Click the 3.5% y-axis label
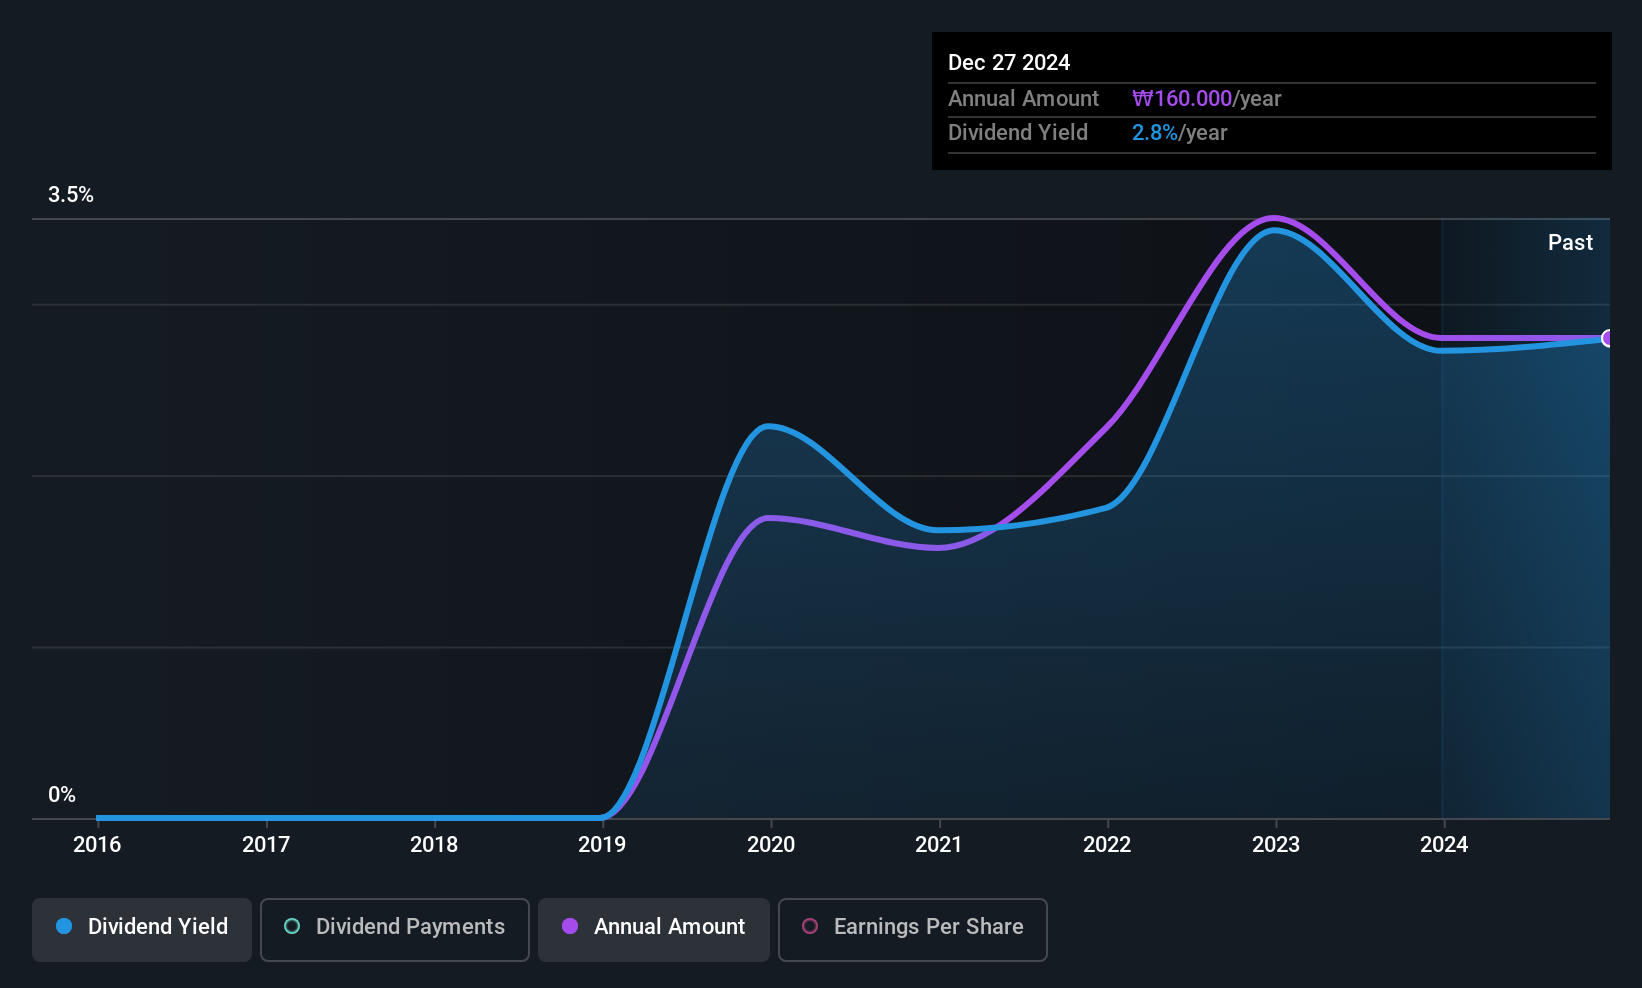 (x=71, y=194)
